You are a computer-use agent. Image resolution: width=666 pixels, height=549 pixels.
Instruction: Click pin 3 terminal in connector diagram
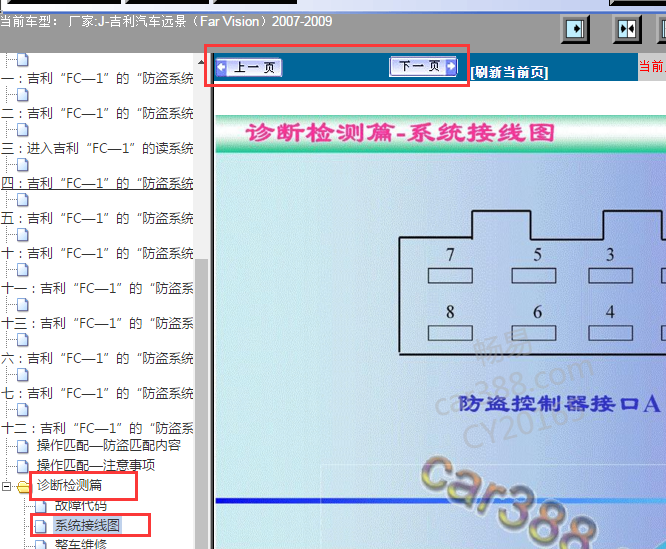pyautogui.click(x=611, y=276)
